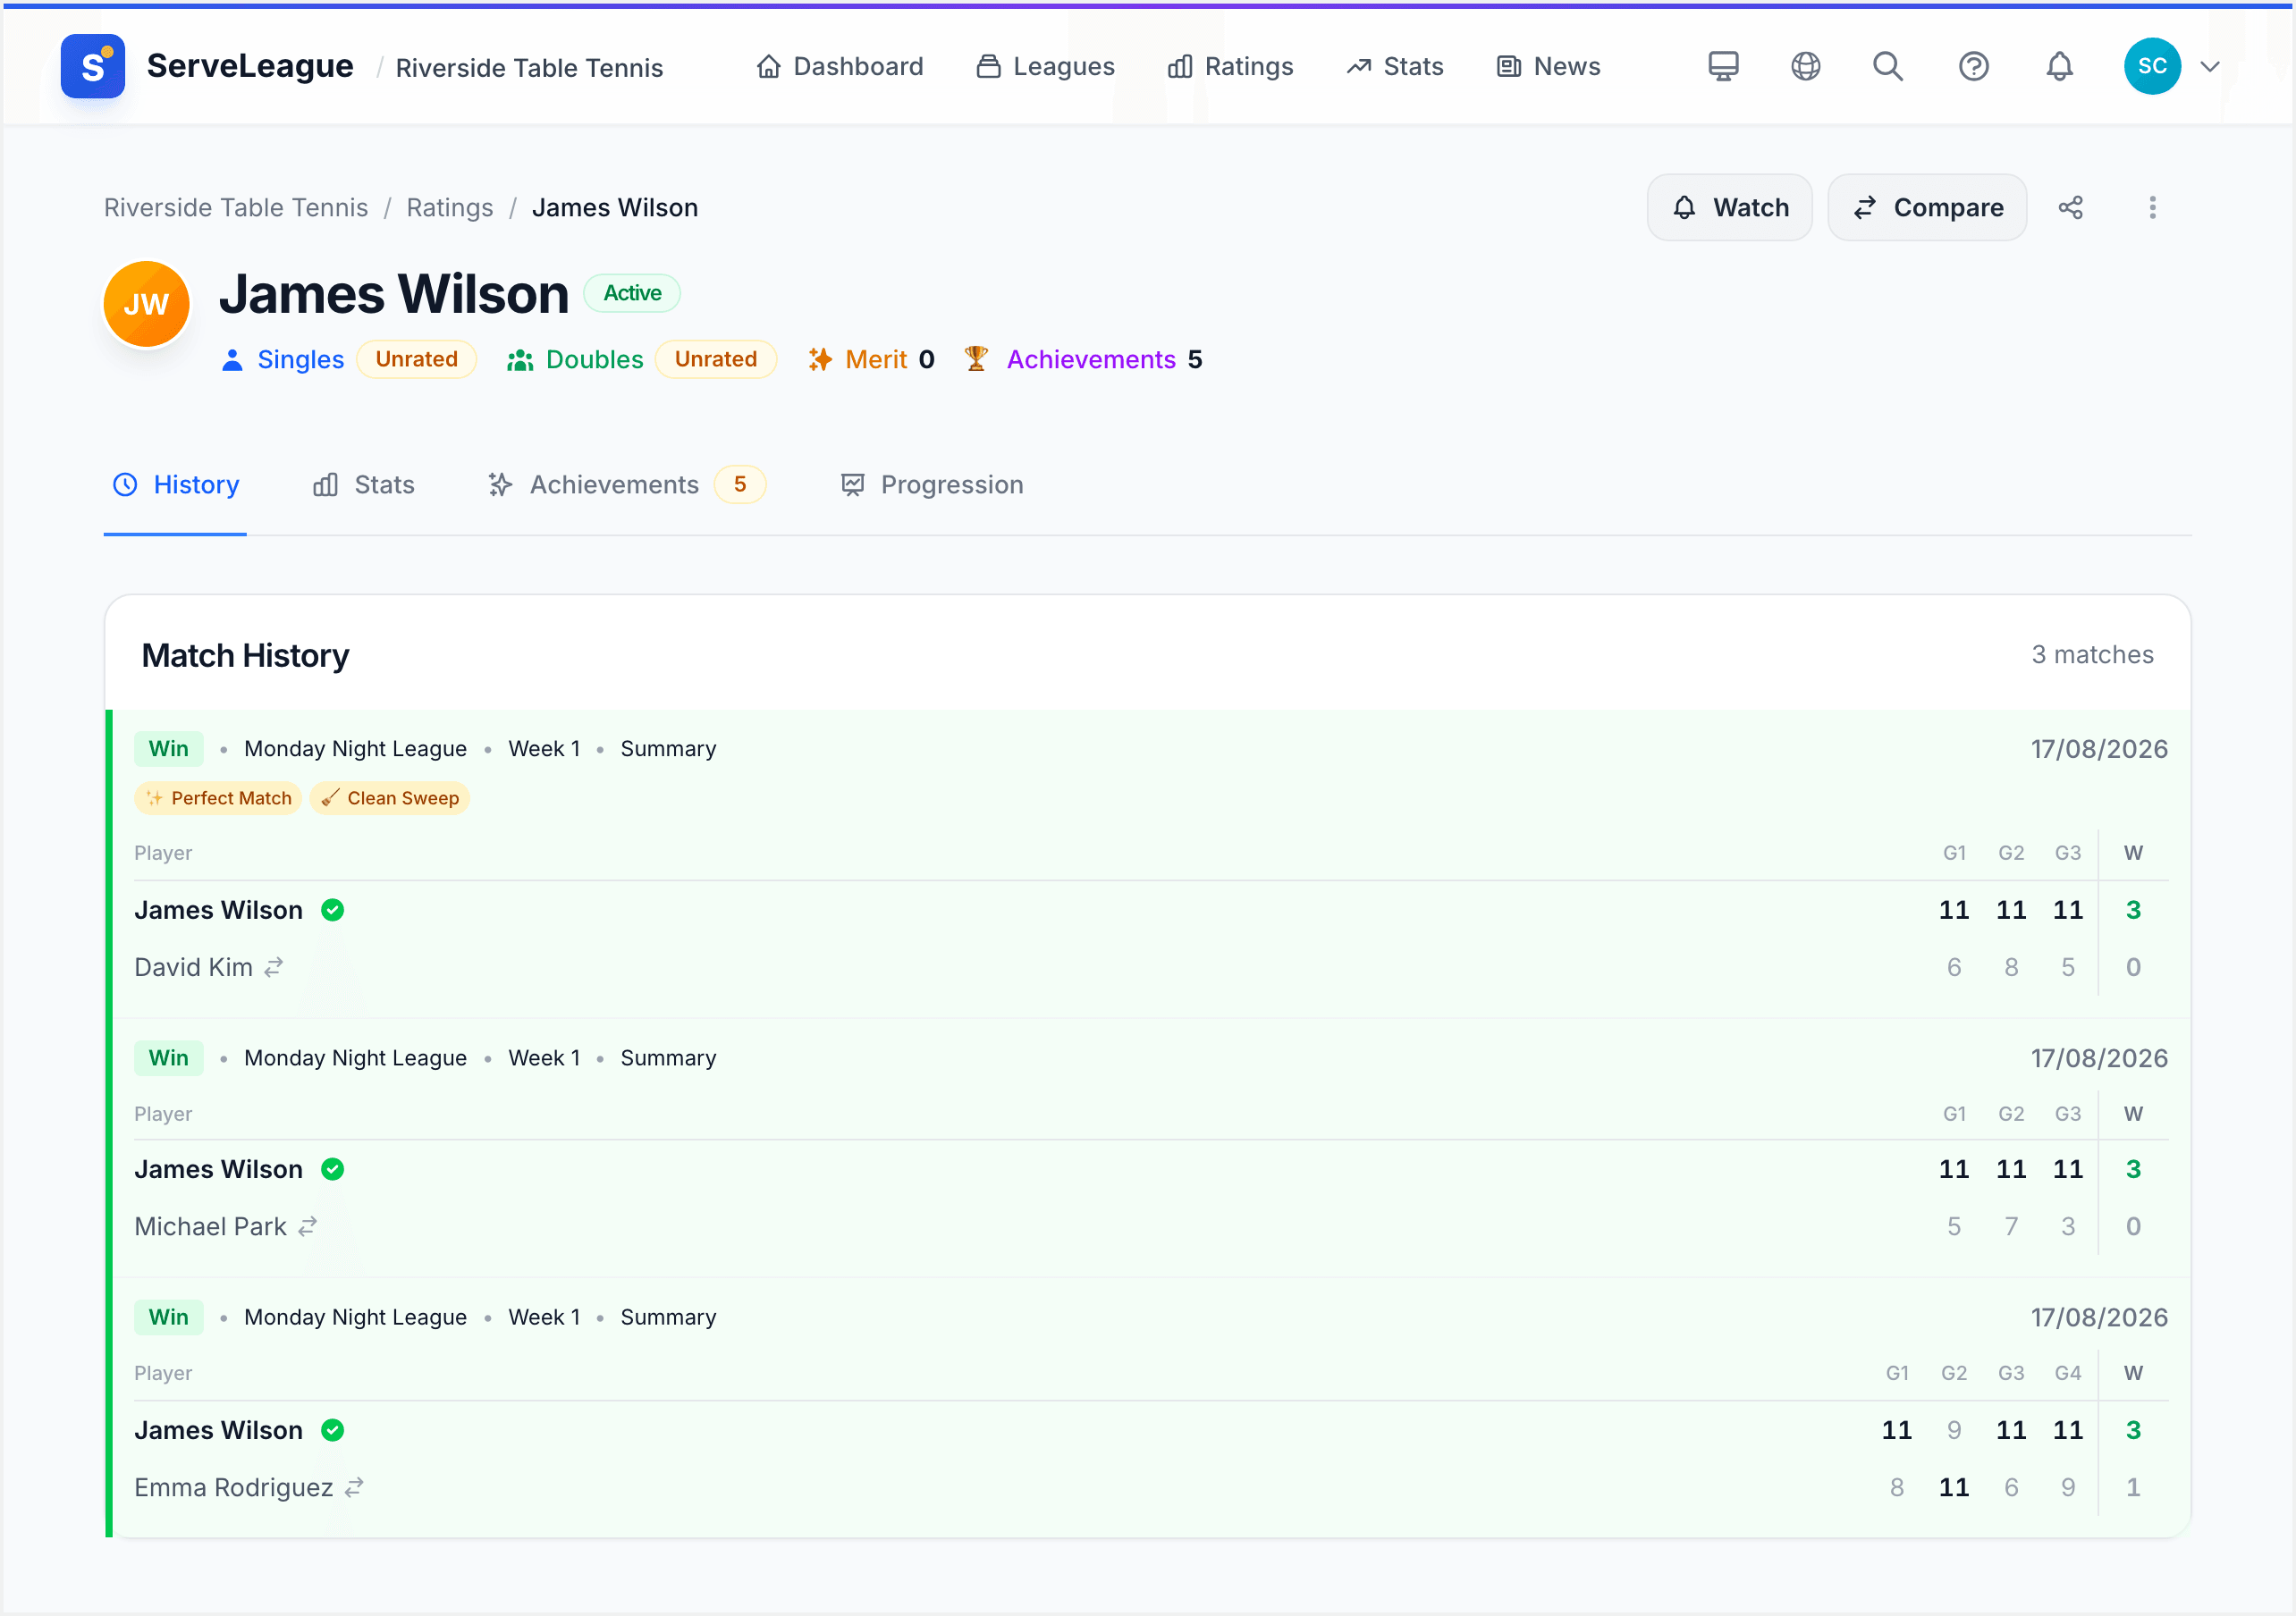This screenshot has width=2296, height=1616.
Task: Switch to the Progression tab
Action: tap(932, 485)
